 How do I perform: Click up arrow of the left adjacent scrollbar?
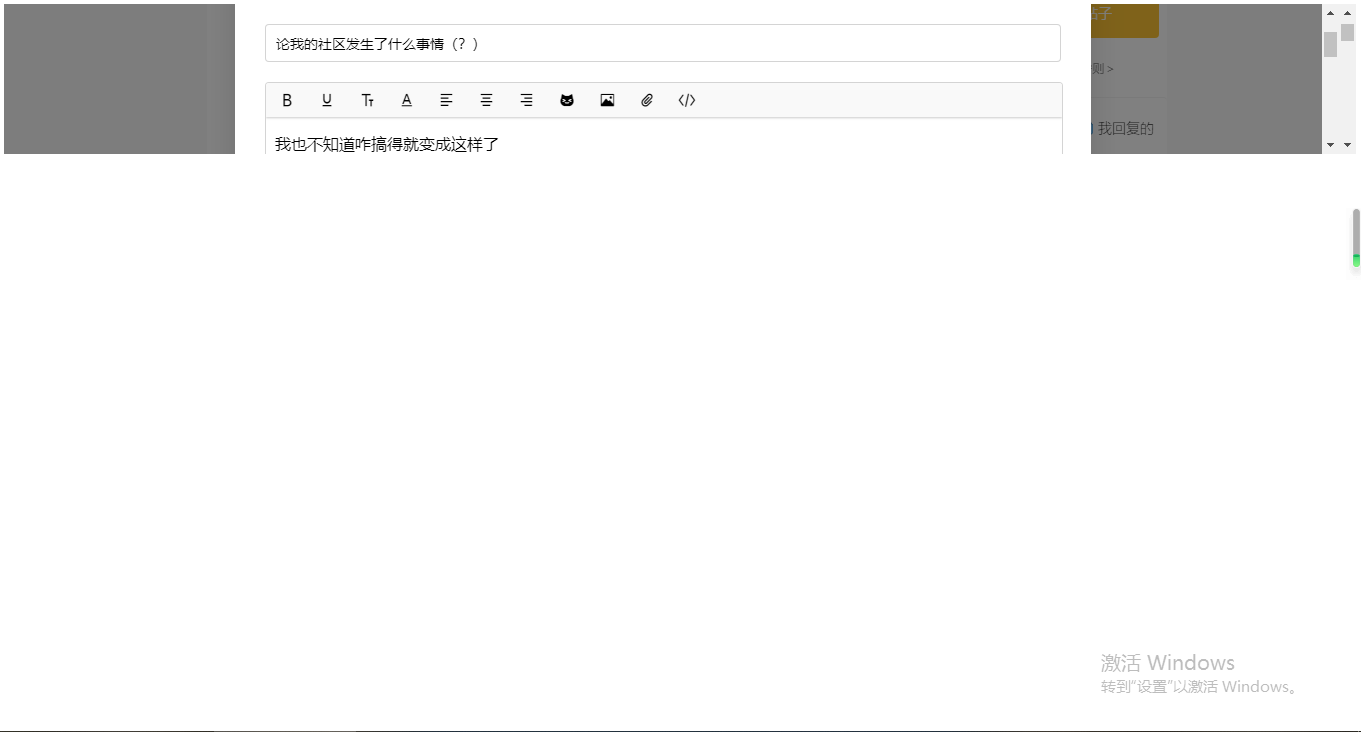click(1331, 12)
